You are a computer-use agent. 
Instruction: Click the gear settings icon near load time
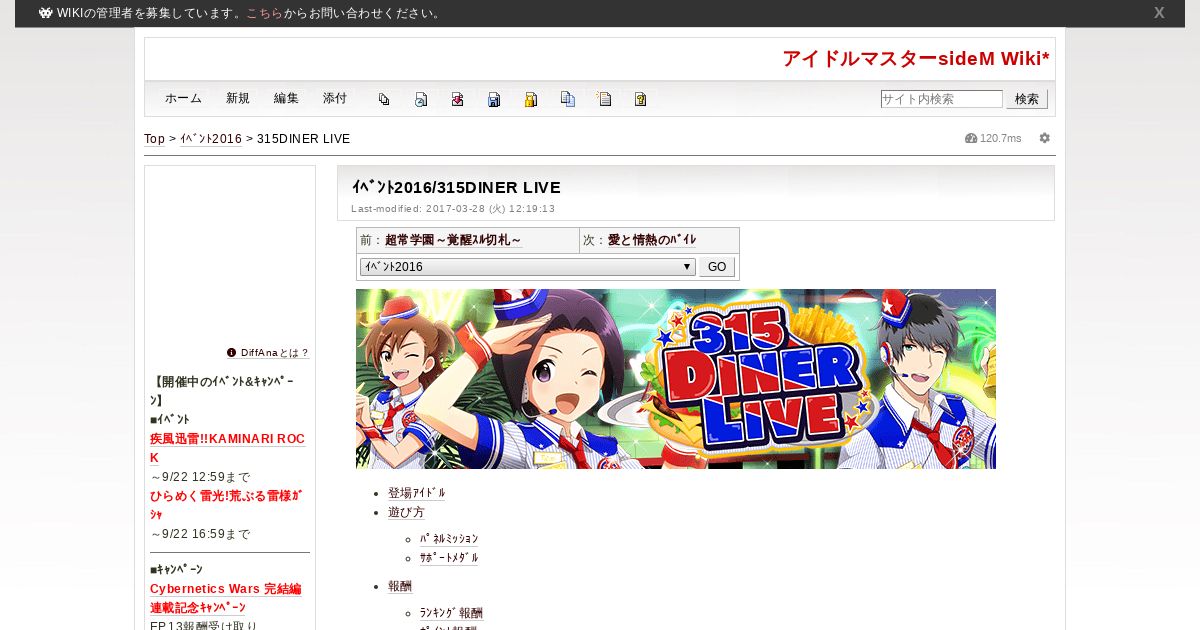click(x=1045, y=138)
